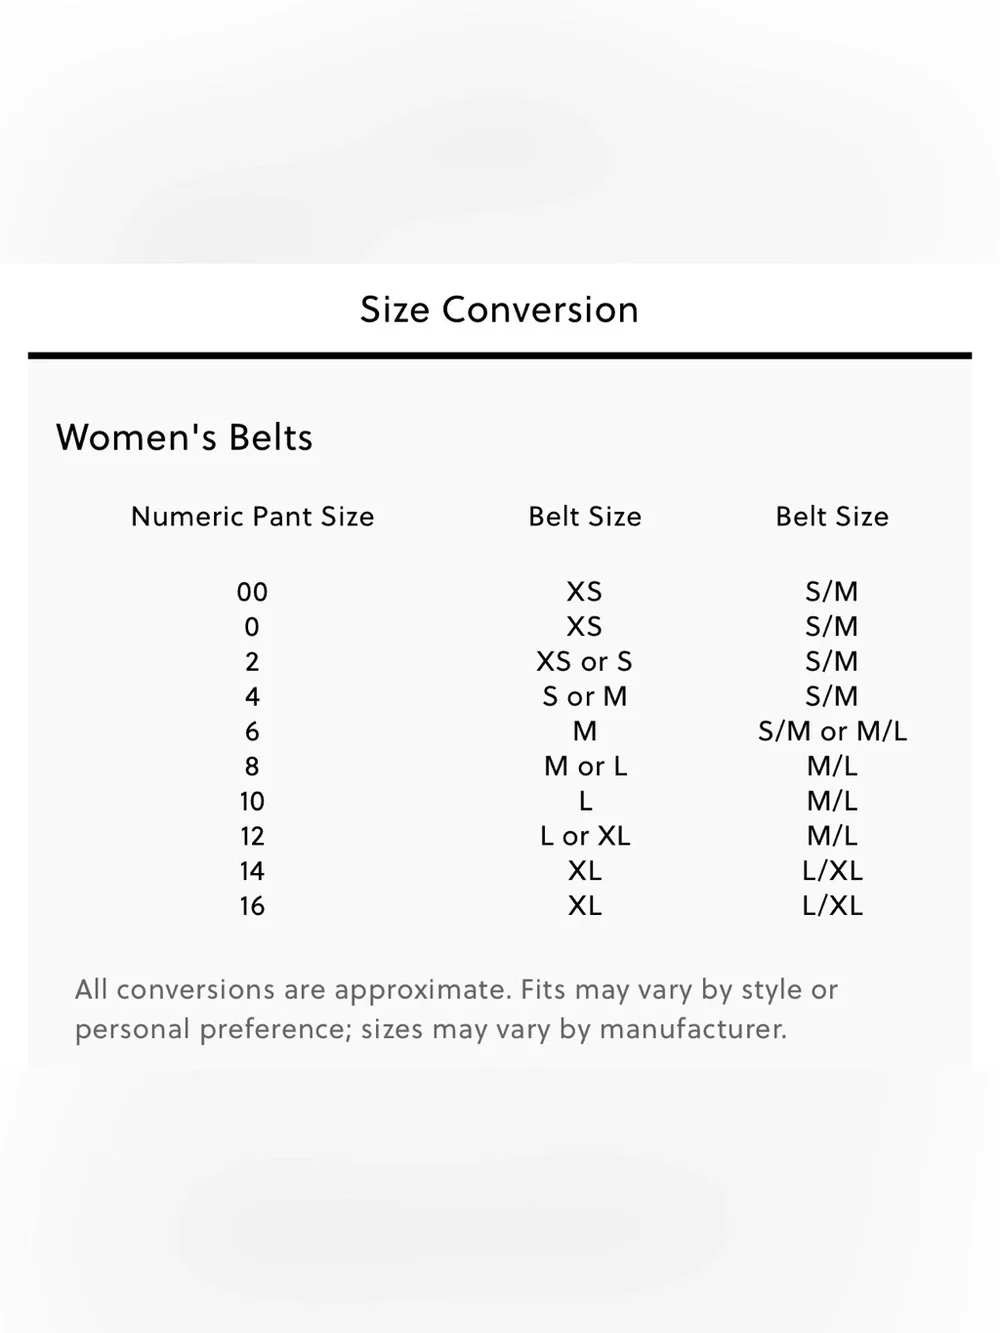Click pant size 10 in first column
The height and width of the screenshot is (1333, 1000).
[x=252, y=802]
